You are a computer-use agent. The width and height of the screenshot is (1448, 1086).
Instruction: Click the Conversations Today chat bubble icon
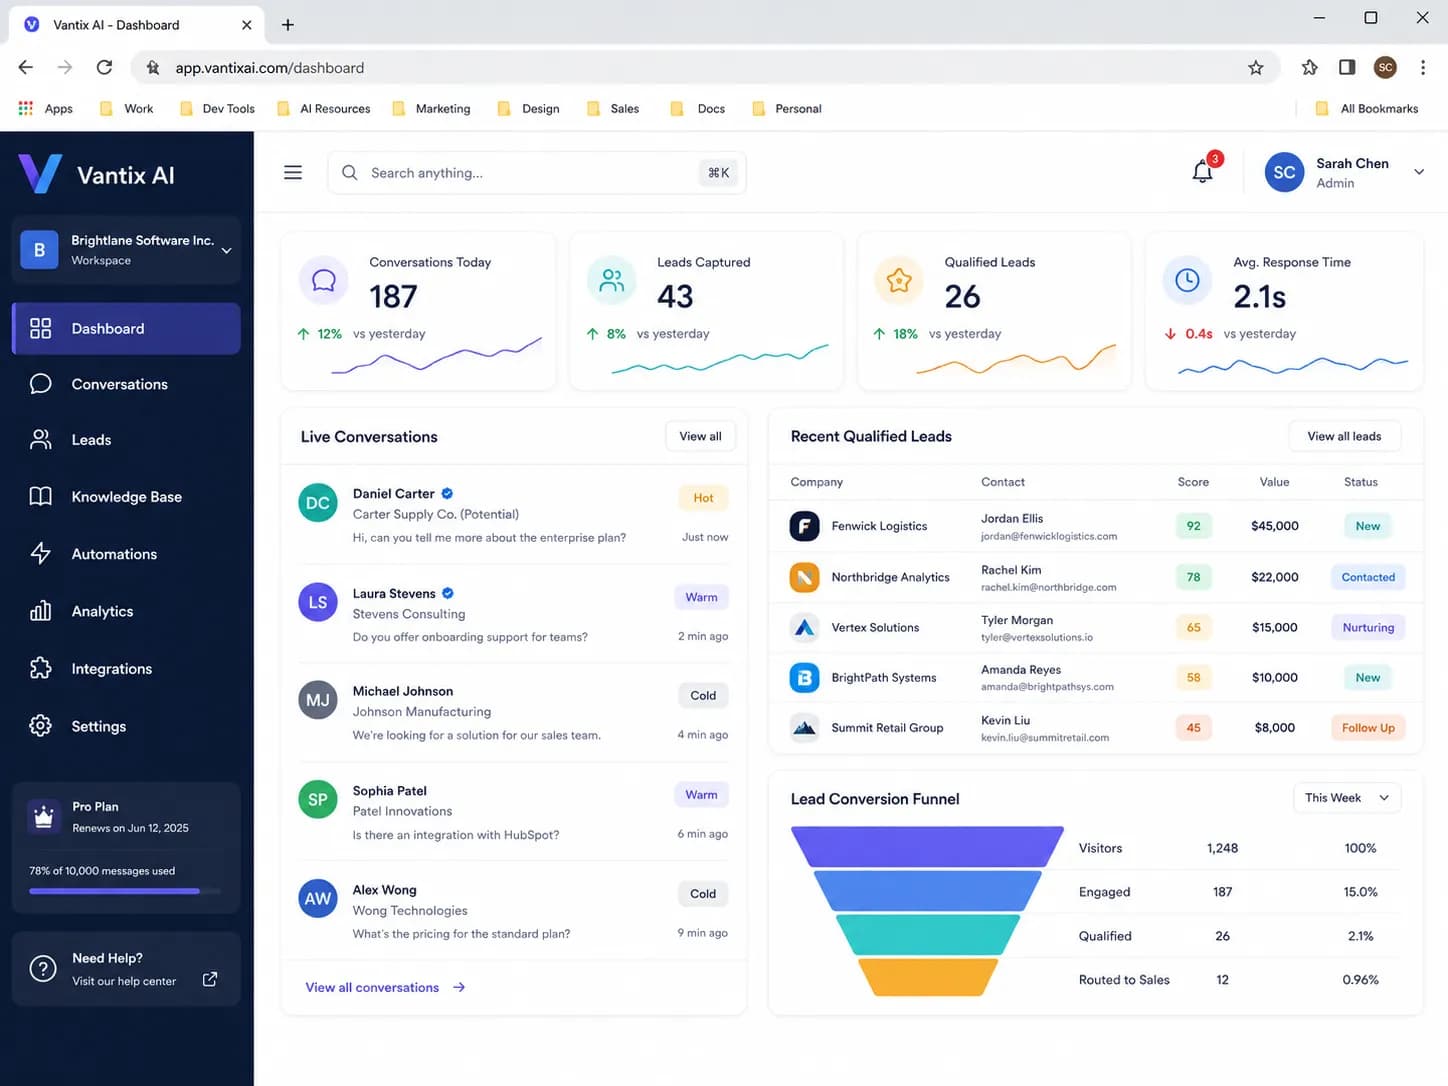pyautogui.click(x=324, y=280)
